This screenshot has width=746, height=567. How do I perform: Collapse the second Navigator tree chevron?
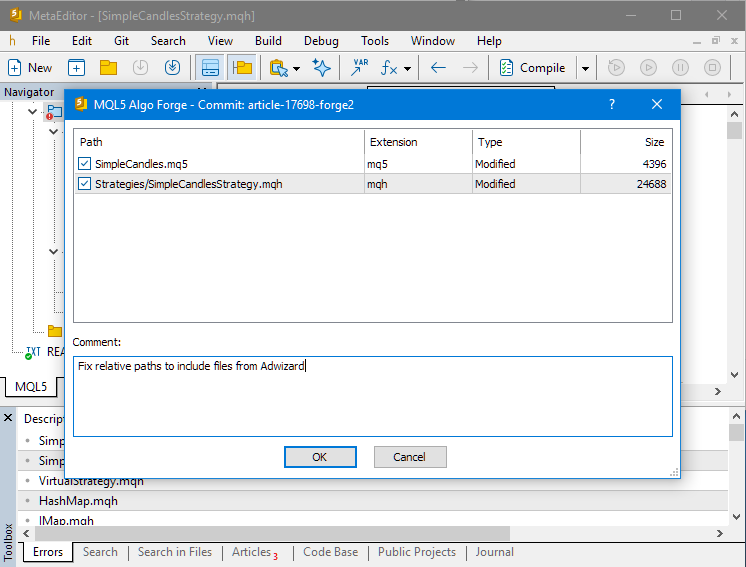[53, 132]
